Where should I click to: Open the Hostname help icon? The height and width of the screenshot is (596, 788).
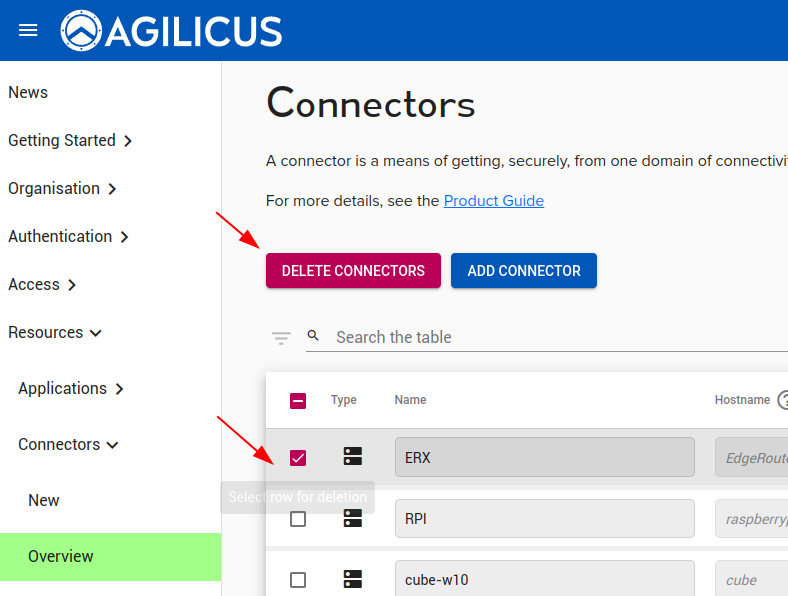click(783, 400)
